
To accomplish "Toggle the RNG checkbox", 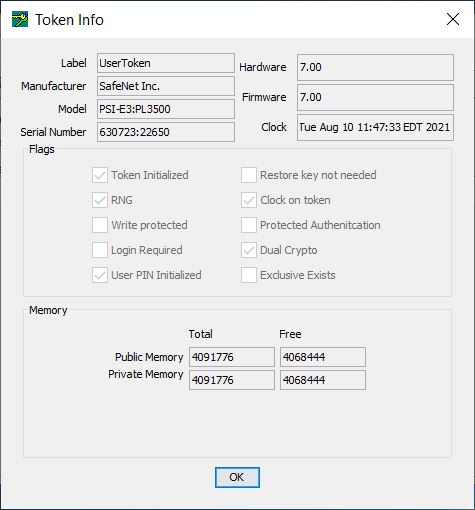I will point(100,200).
